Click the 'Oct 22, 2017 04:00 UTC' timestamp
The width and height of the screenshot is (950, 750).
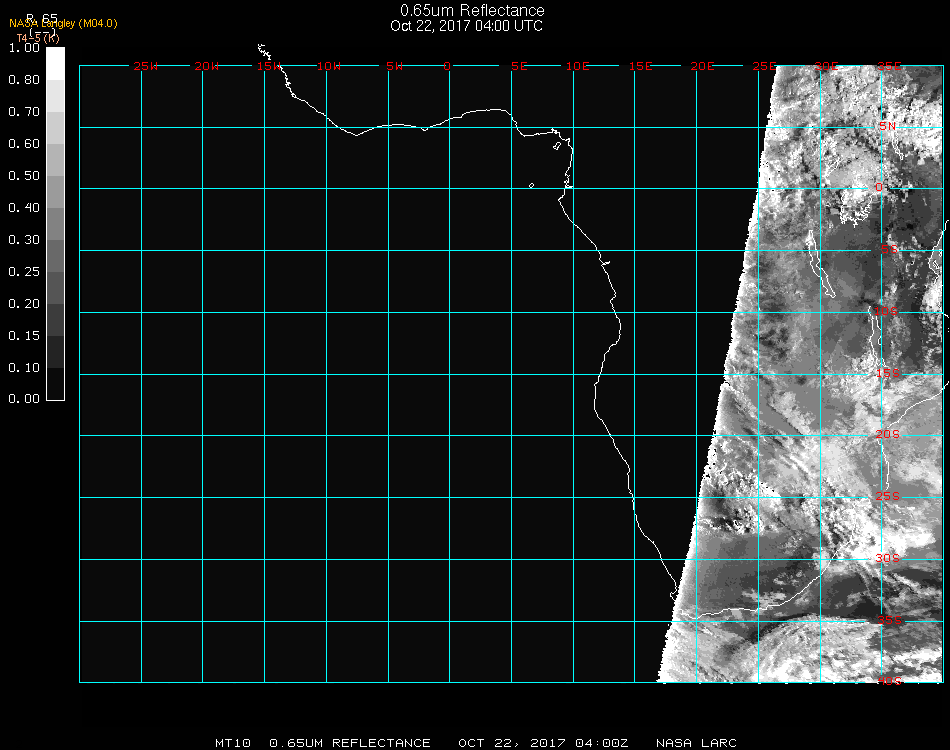(467, 26)
